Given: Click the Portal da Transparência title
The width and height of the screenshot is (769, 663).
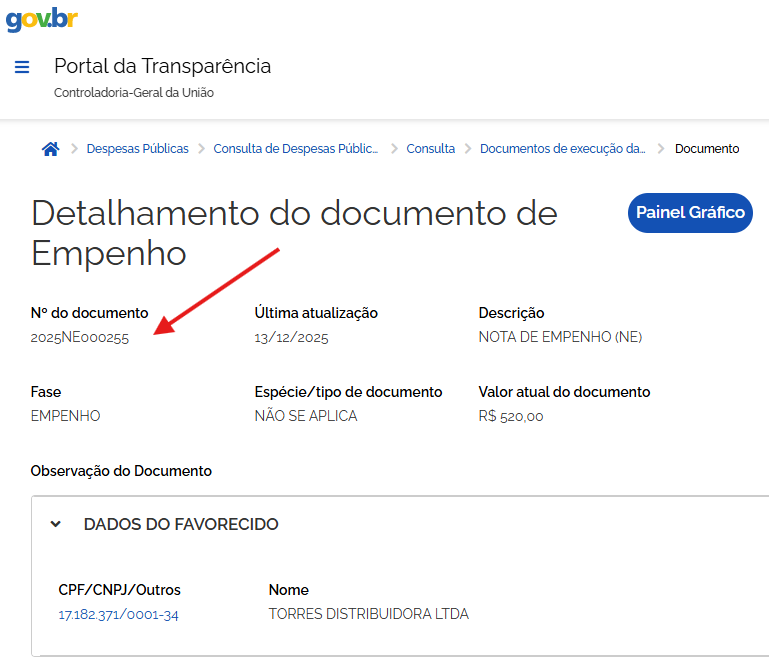Looking at the screenshot, I should tap(162, 66).
